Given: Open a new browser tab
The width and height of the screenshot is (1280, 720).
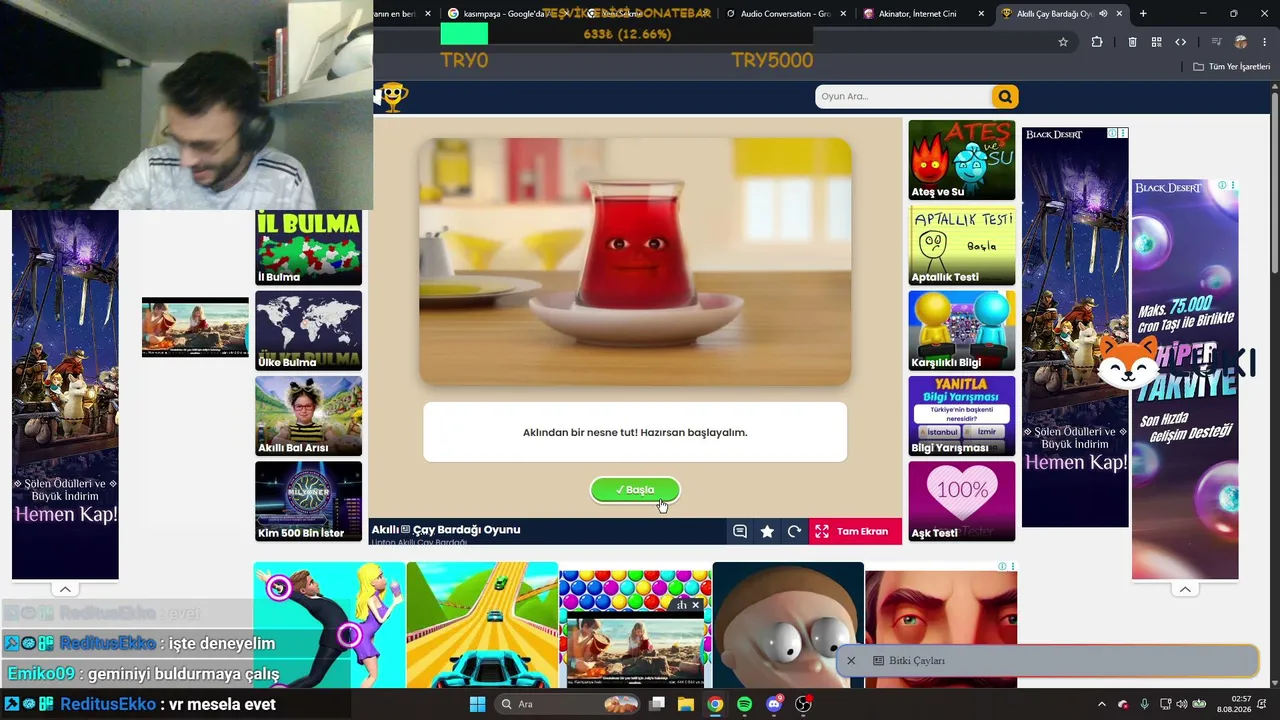Looking at the screenshot, I should point(1143,14).
